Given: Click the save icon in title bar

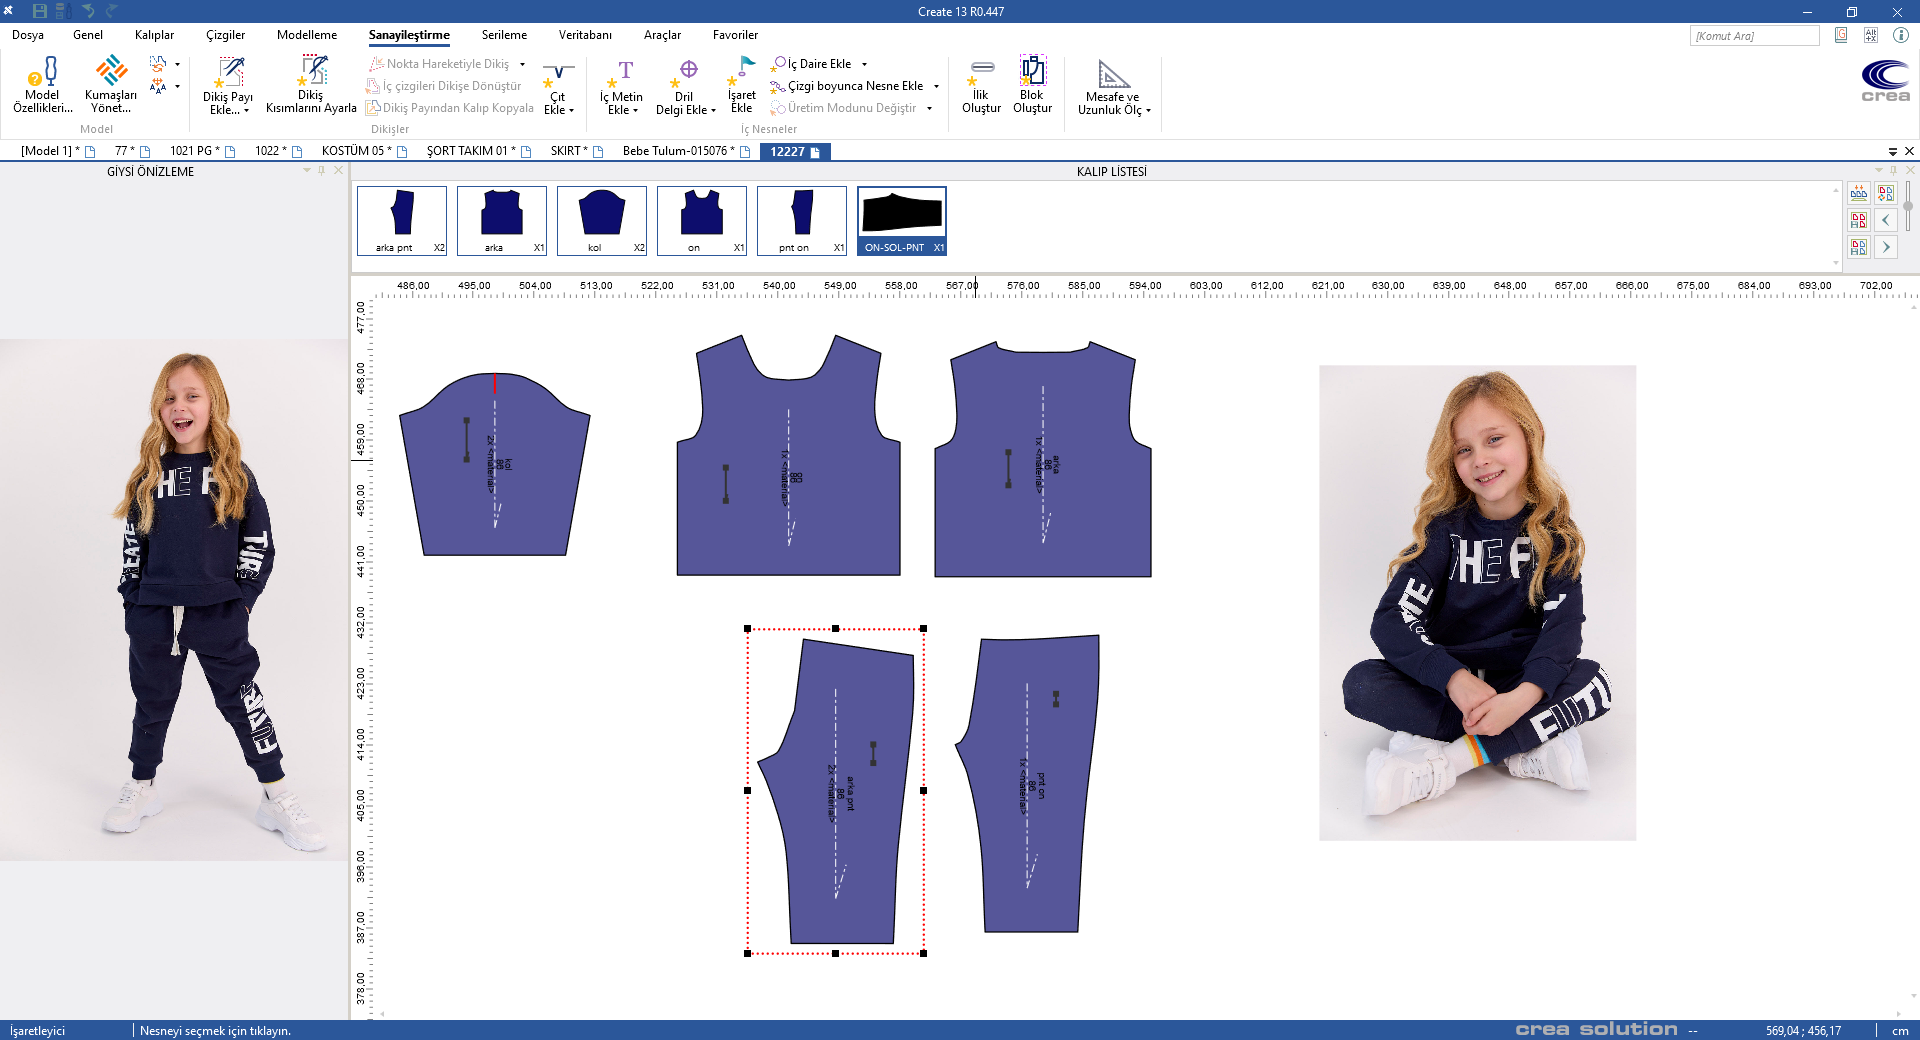Looking at the screenshot, I should [x=40, y=11].
